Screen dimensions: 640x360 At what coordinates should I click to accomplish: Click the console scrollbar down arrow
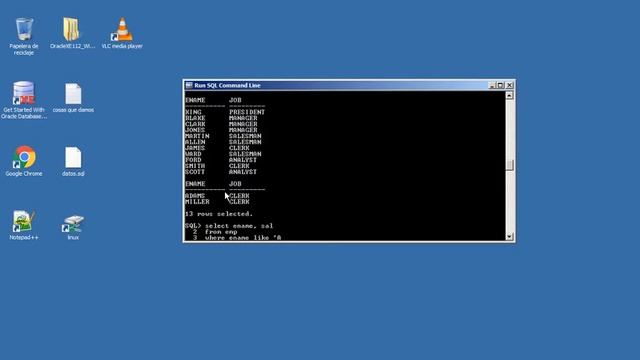pyautogui.click(x=509, y=237)
